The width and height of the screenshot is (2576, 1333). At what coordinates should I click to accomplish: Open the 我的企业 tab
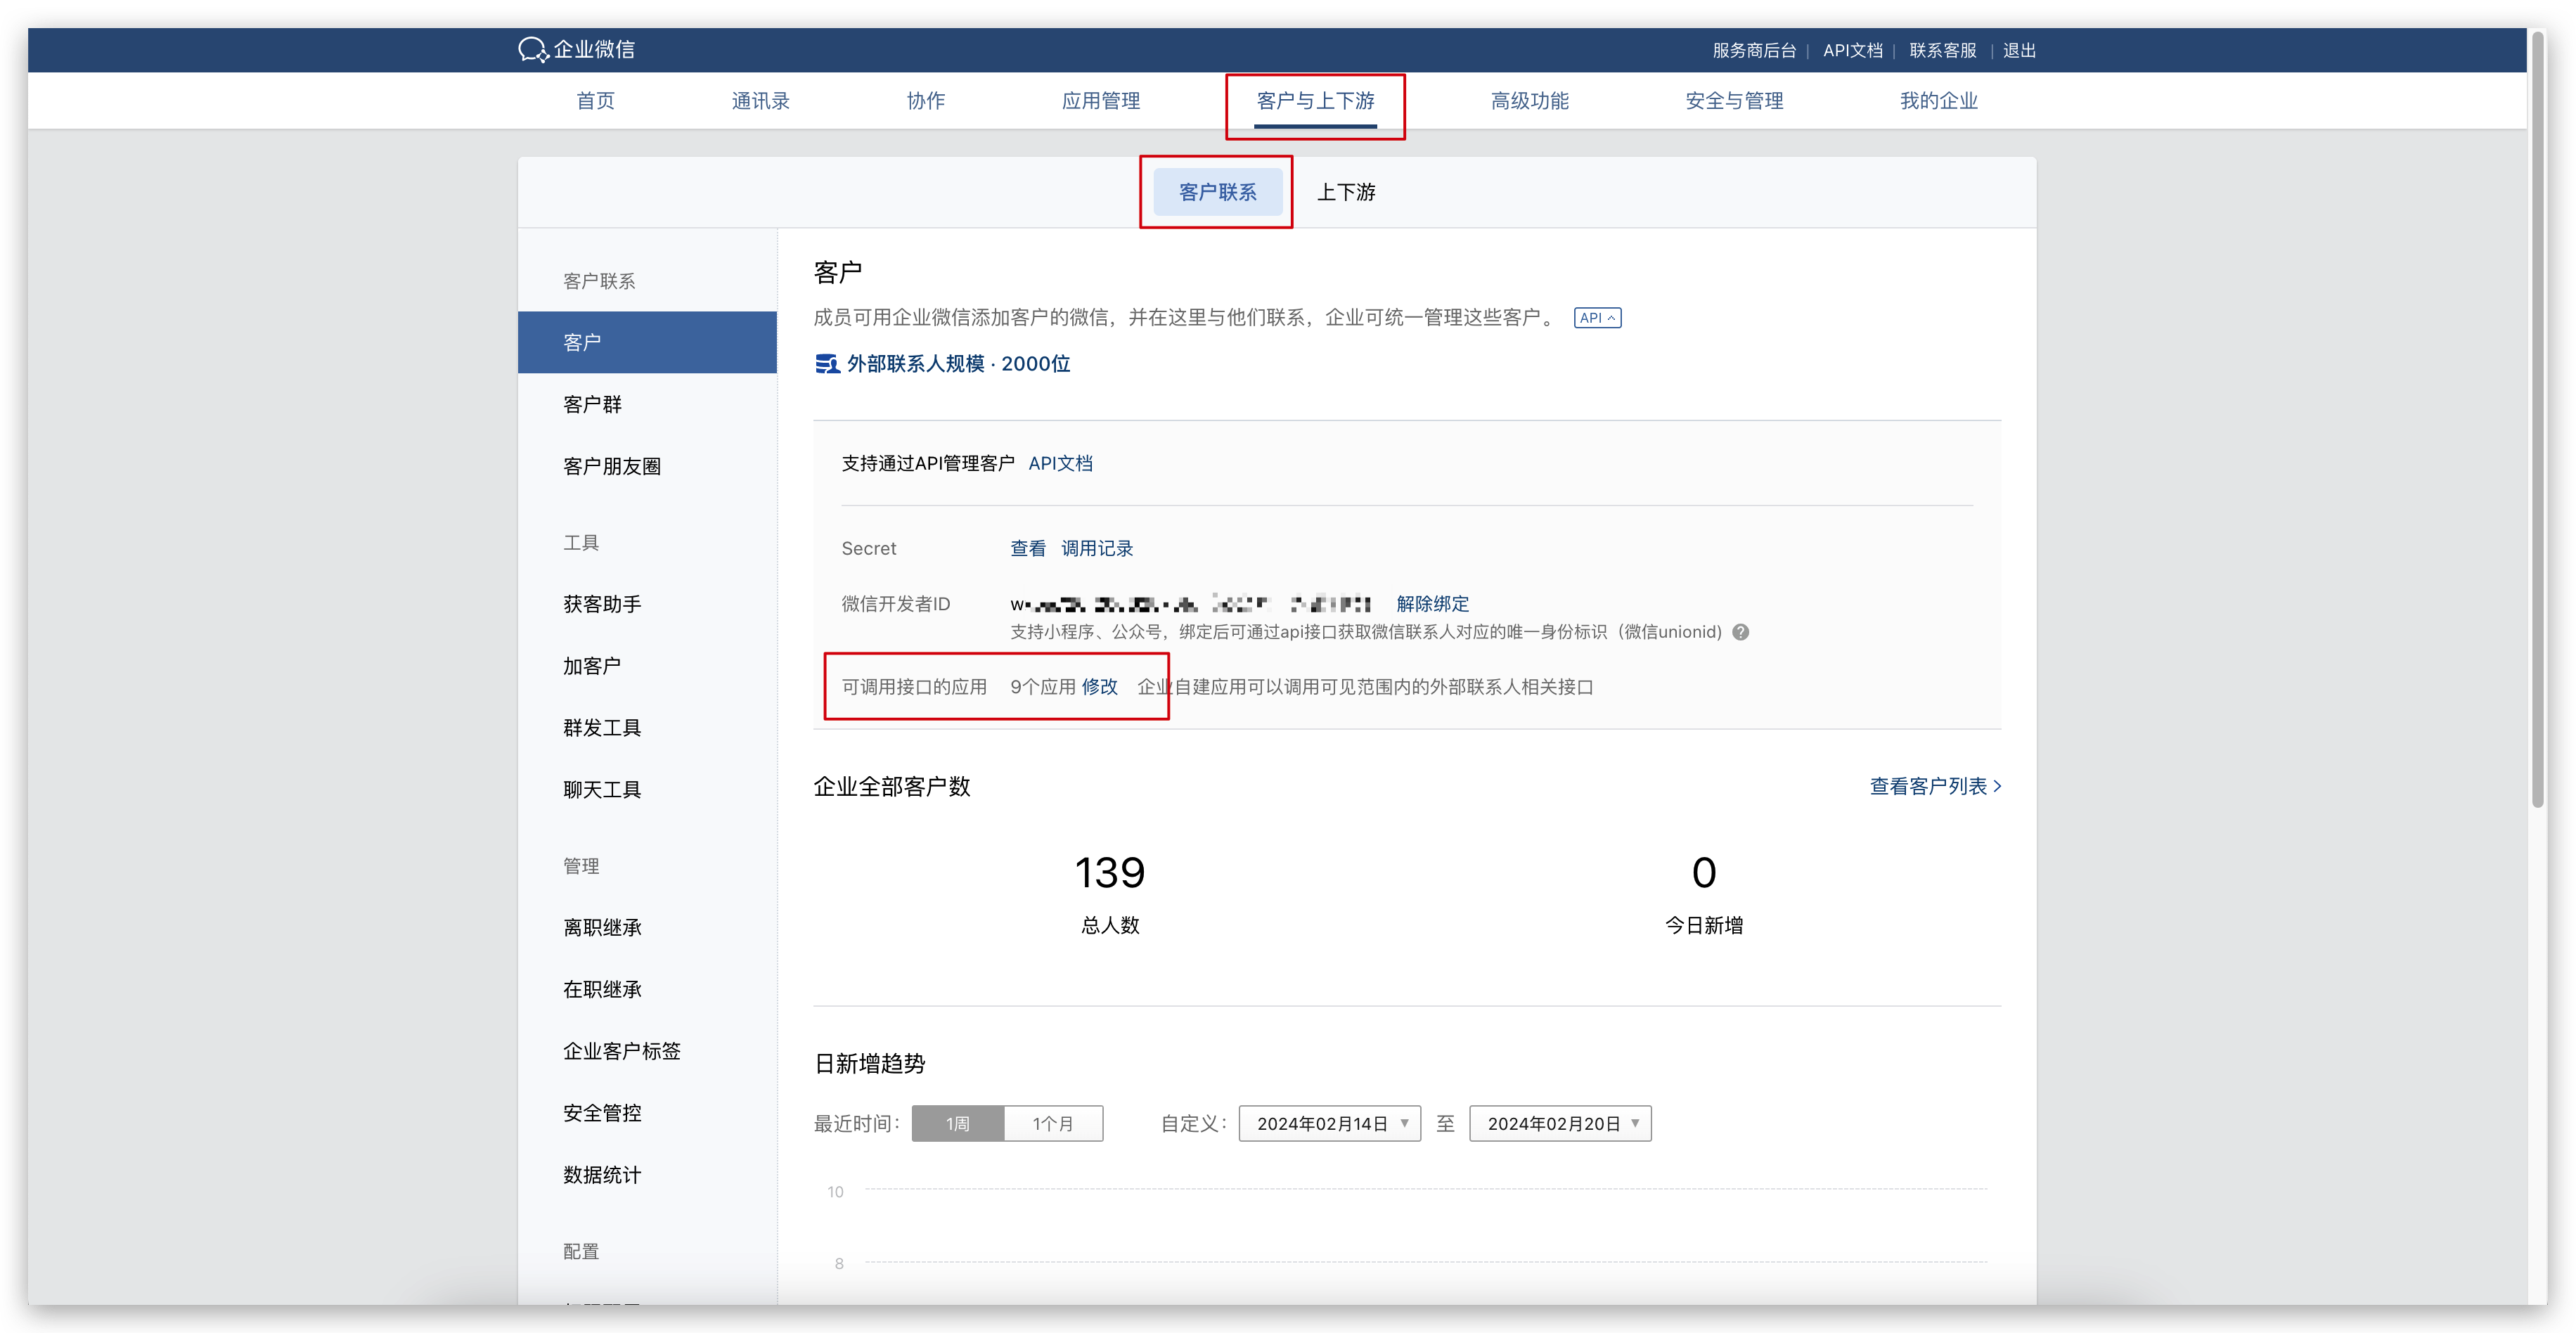[x=1938, y=101]
